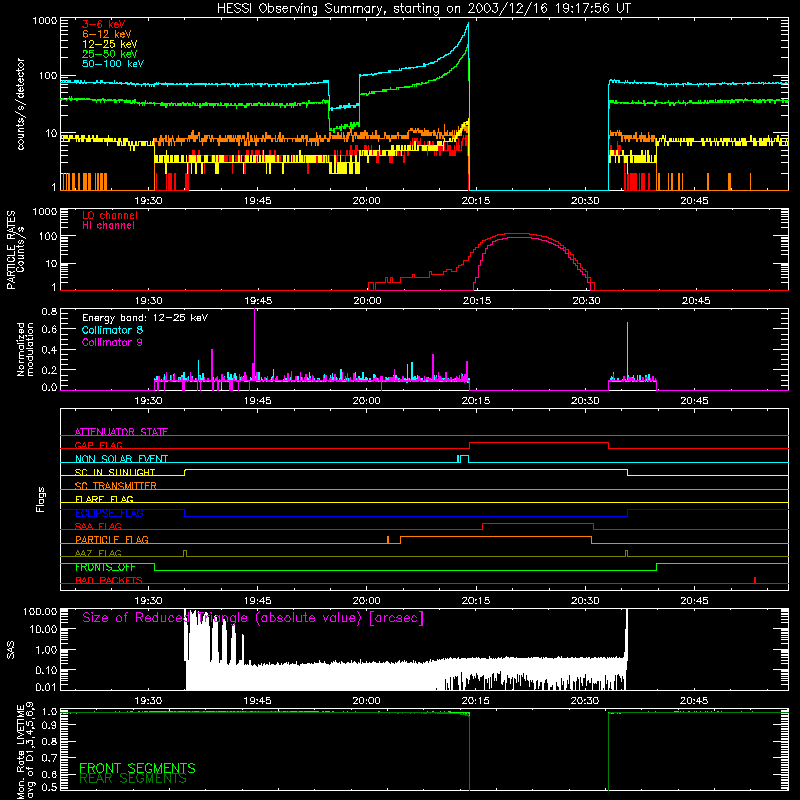Image resolution: width=800 pixels, height=800 pixels.
Task: Click the 'Collimator 8' legend label
Action: pos(113,330)
